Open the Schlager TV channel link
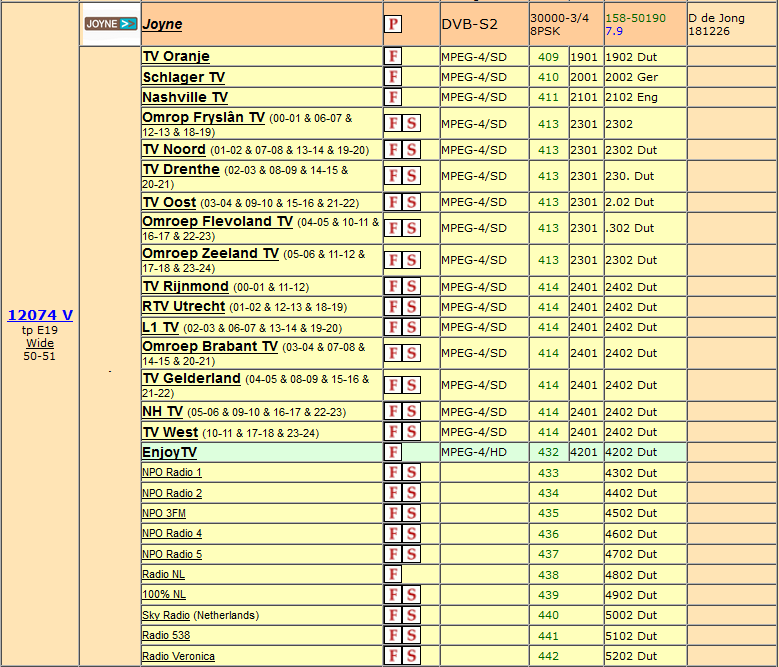779x667 pixels. click(183, 77)
